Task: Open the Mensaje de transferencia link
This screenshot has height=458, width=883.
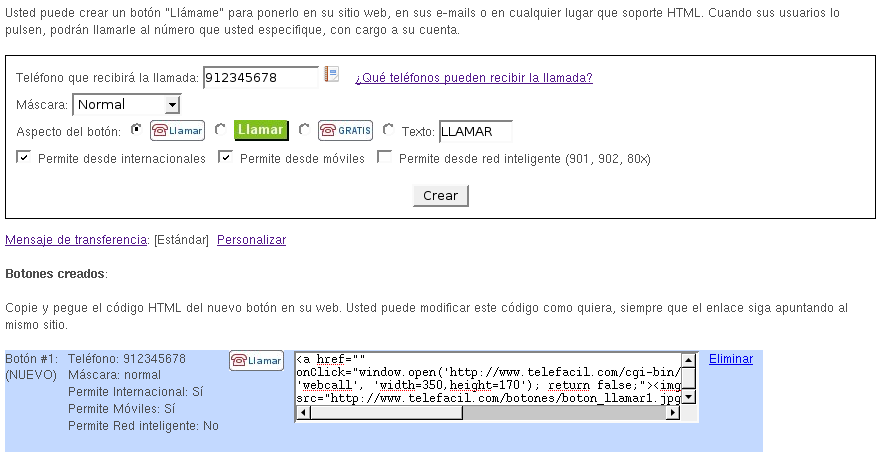Action: pos(76,240)
